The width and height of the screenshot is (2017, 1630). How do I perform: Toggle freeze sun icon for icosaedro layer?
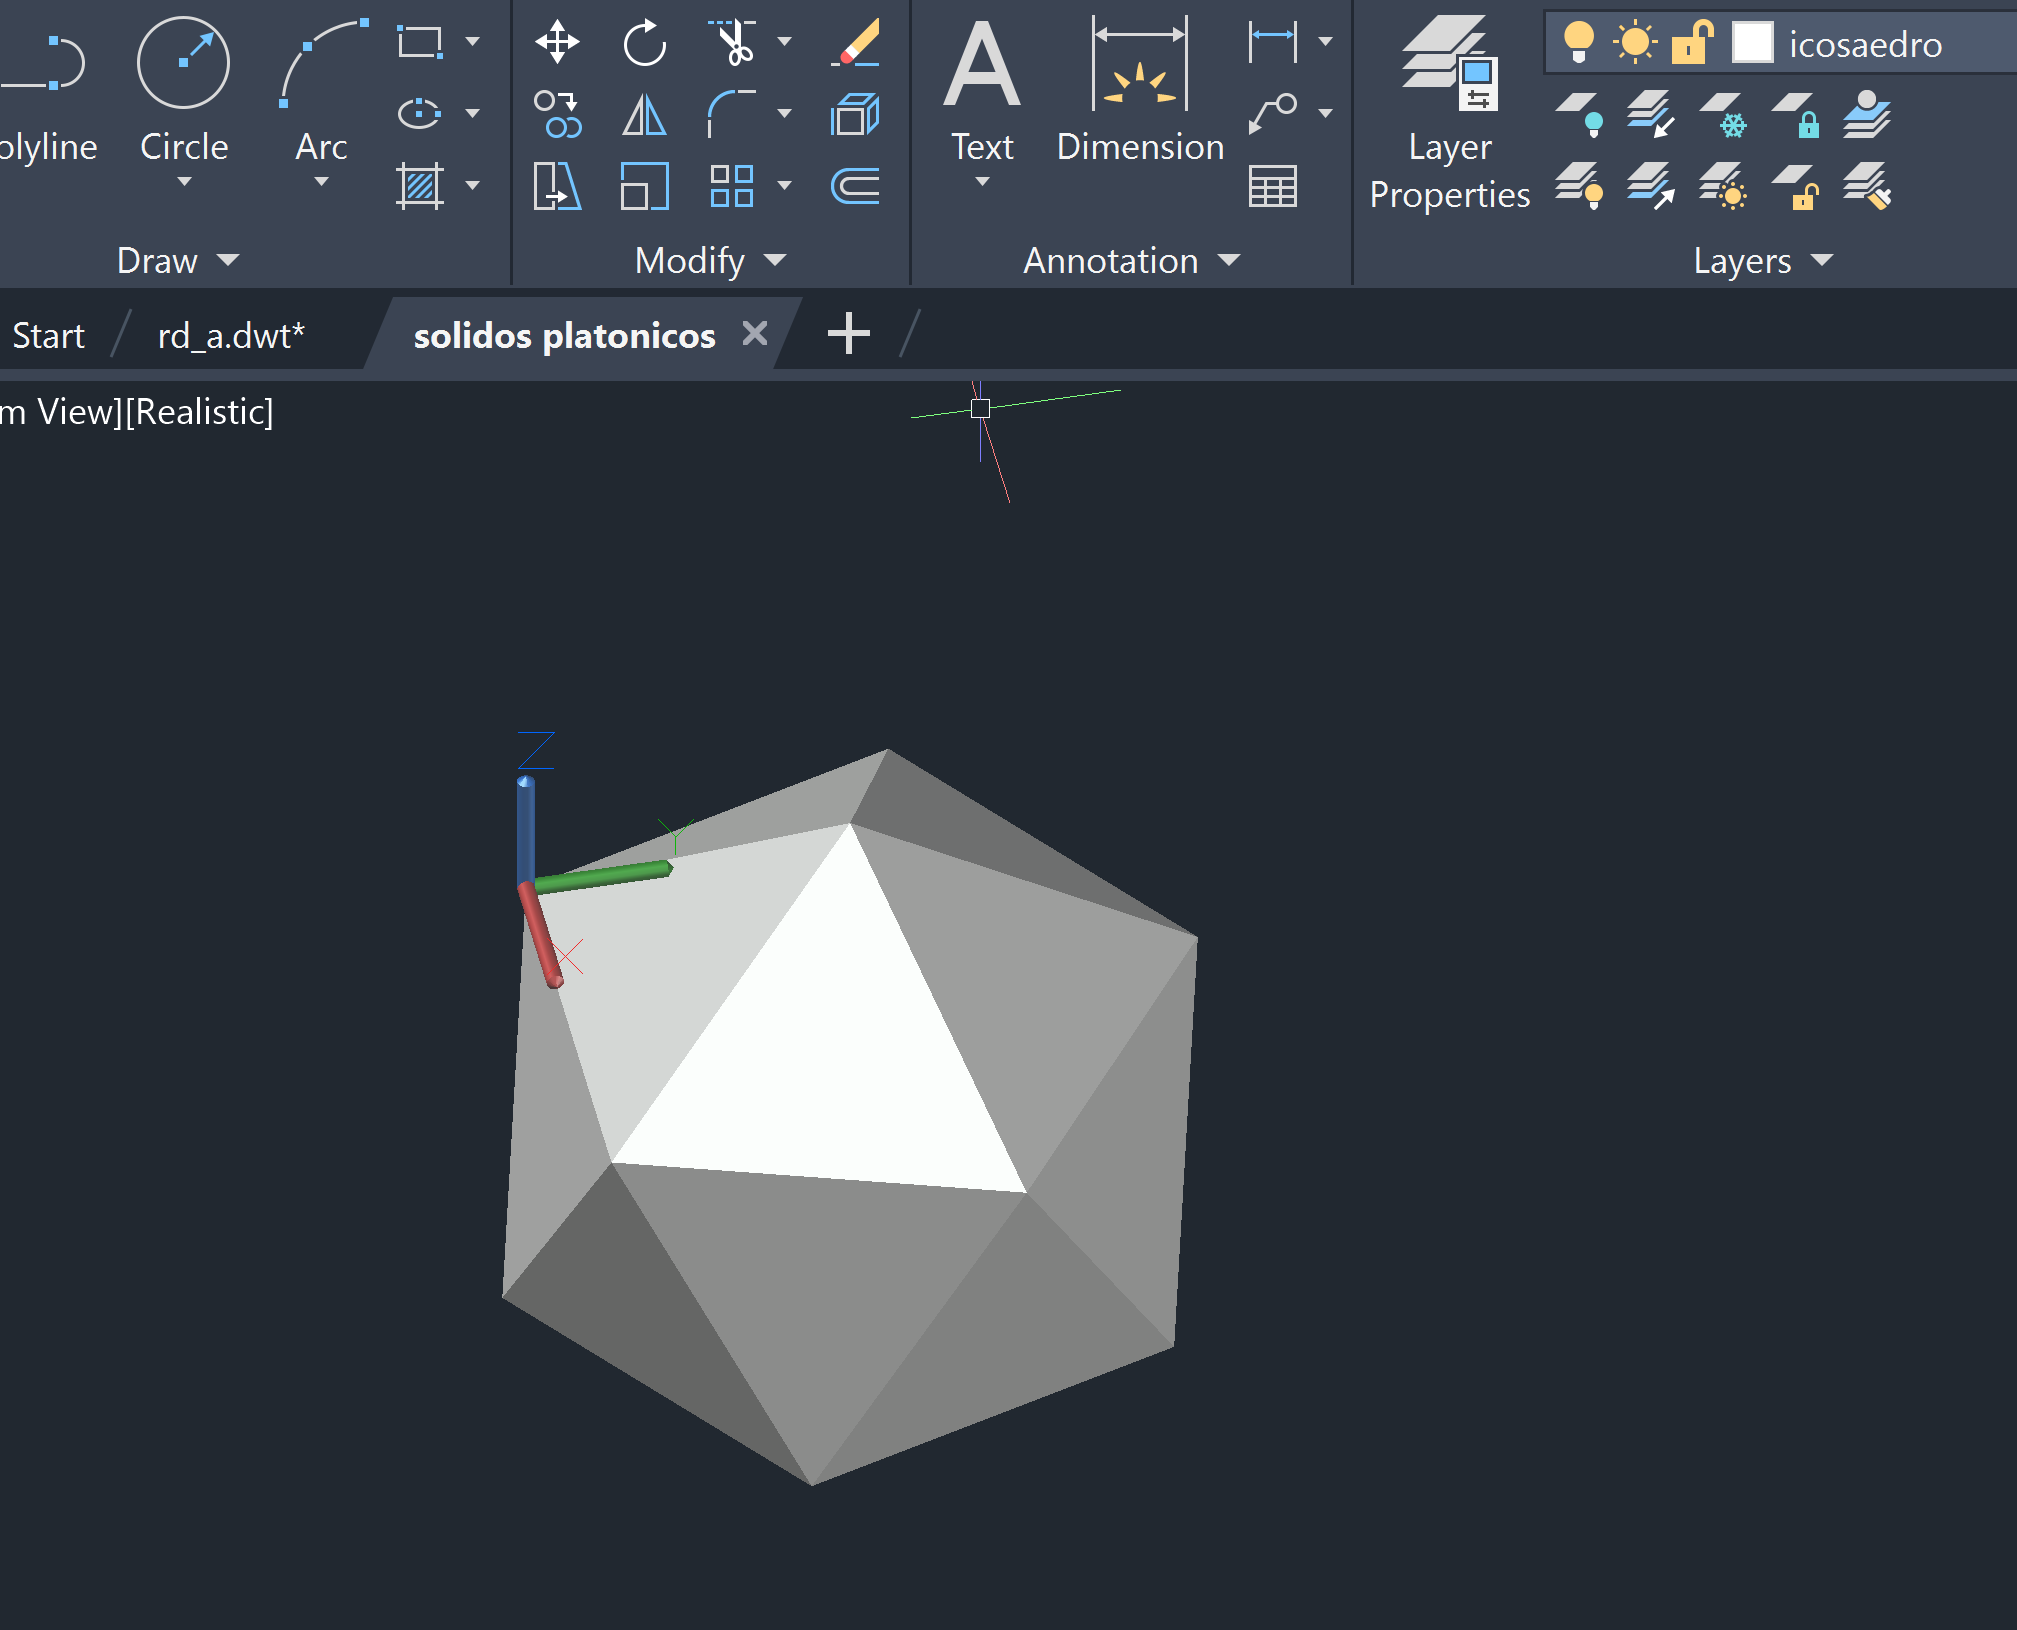click(x=1634, y=43)
